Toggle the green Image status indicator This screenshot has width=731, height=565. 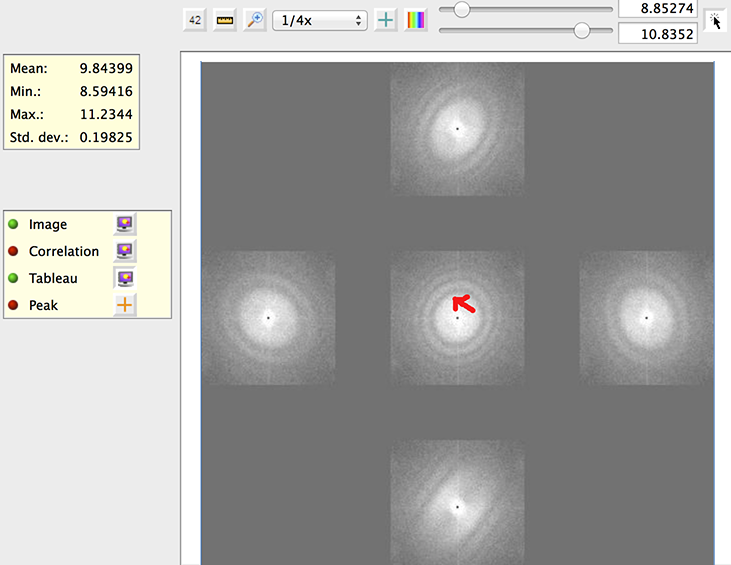tap(14, 224)
